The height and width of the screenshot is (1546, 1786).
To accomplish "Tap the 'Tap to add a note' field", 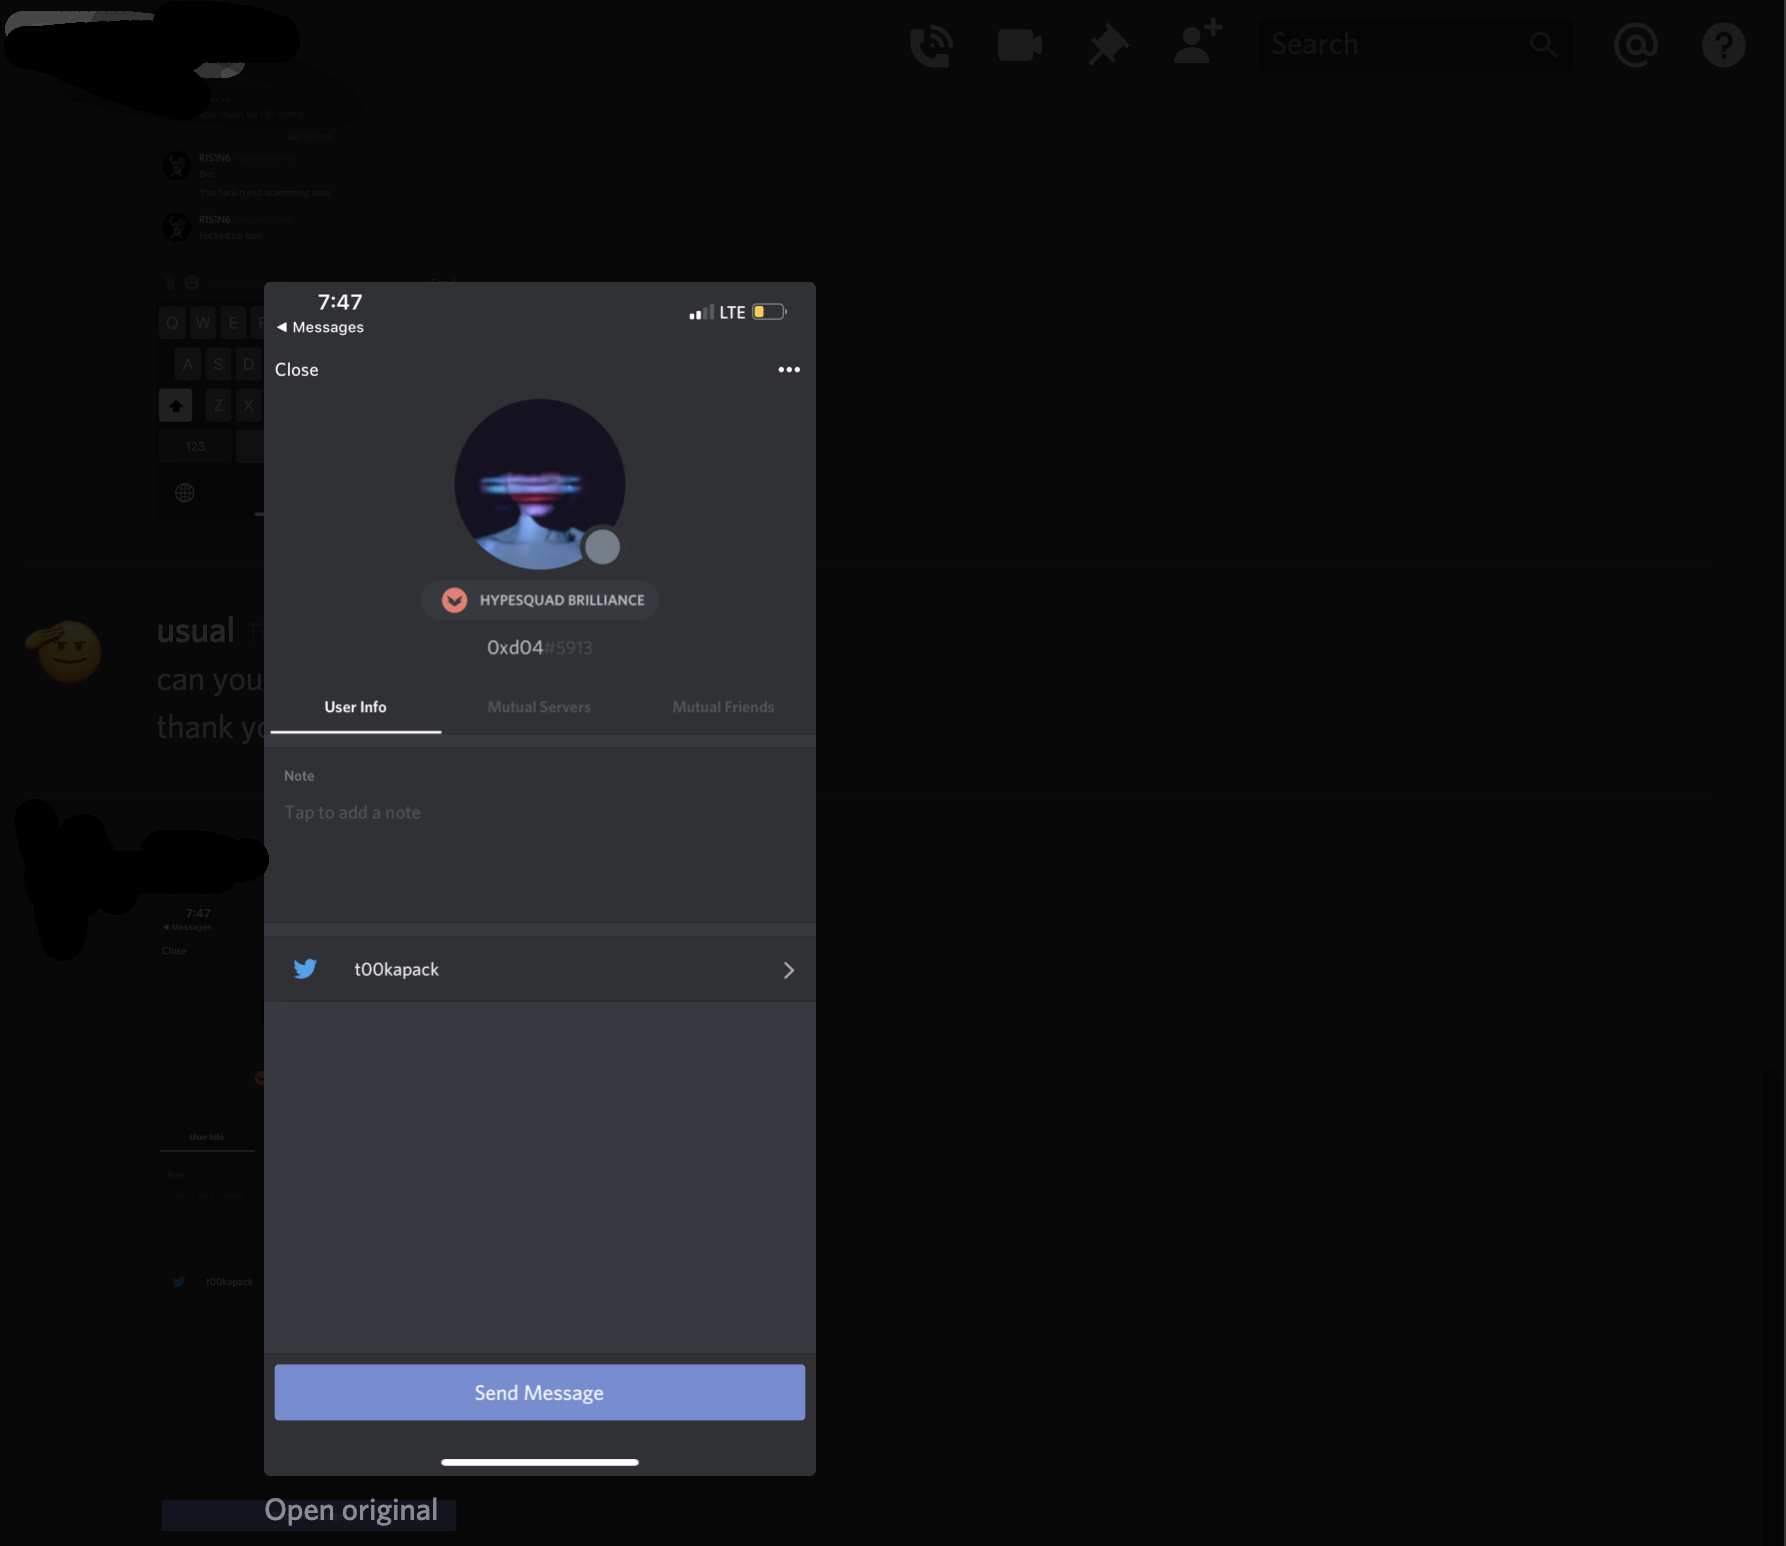I will (352, 813).
